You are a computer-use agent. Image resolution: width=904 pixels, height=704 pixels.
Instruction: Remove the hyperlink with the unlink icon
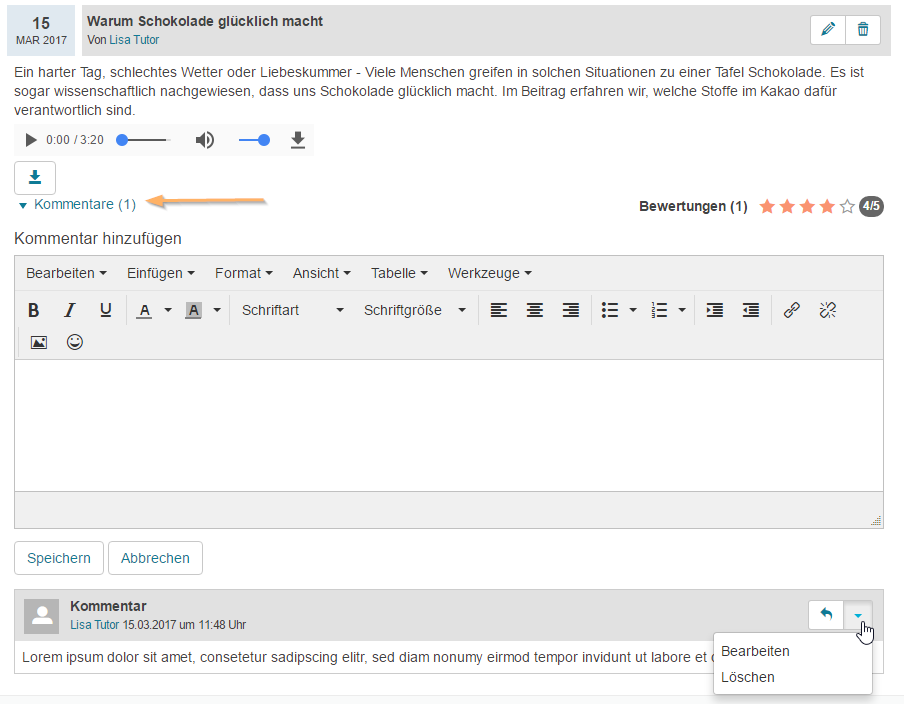[827, 310]
